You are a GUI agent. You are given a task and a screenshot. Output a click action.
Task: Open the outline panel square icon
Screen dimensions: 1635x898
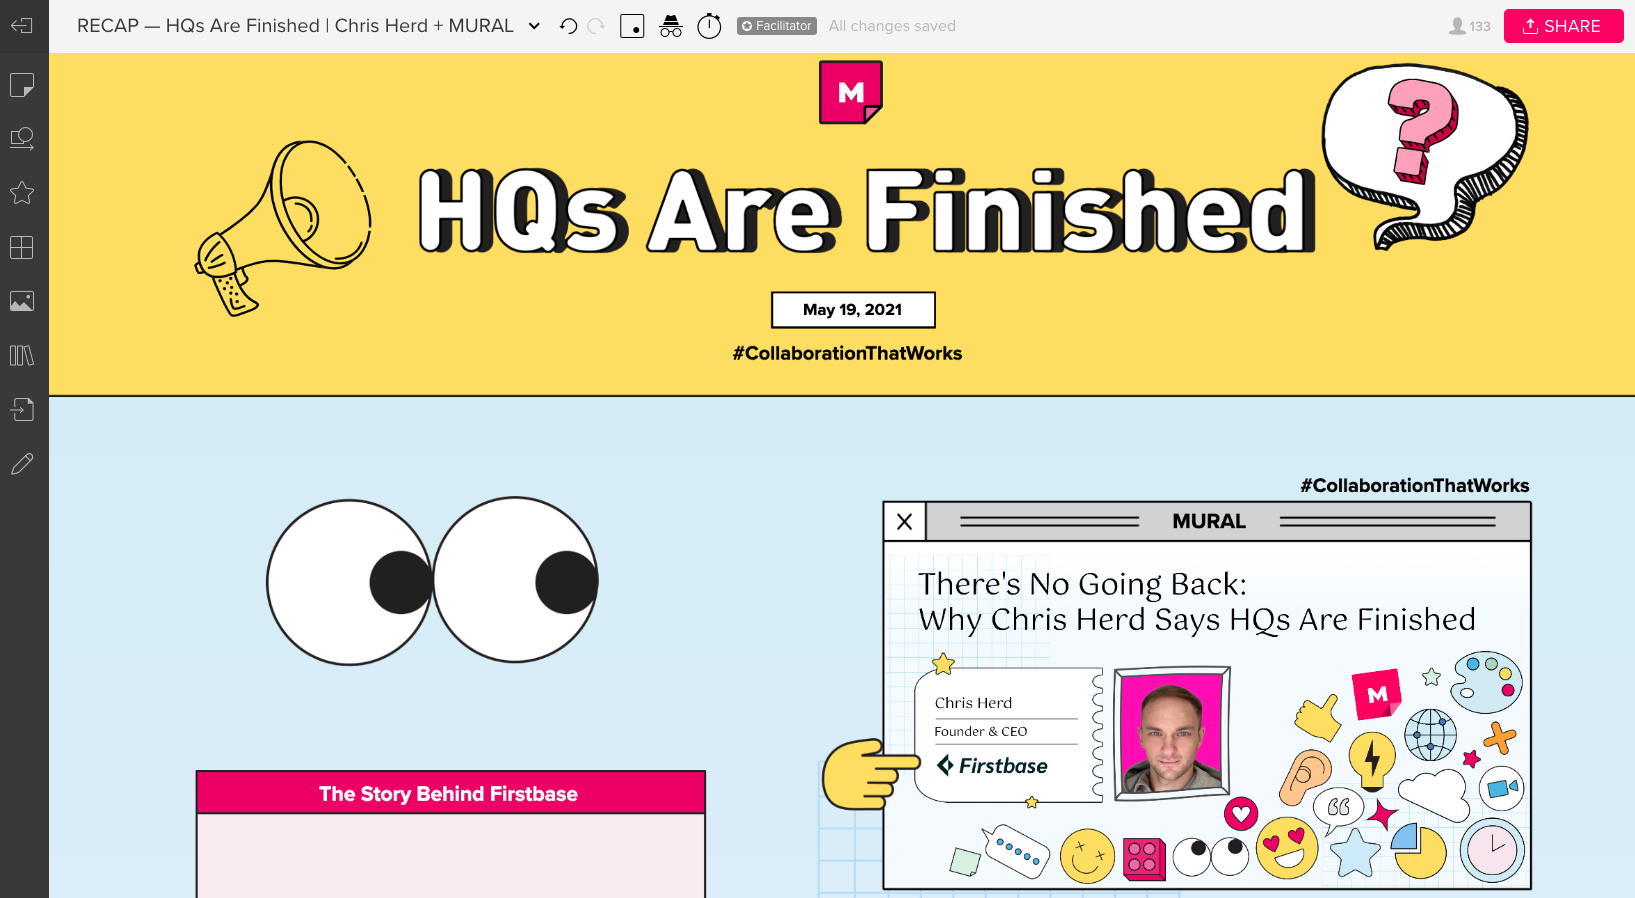632,26
